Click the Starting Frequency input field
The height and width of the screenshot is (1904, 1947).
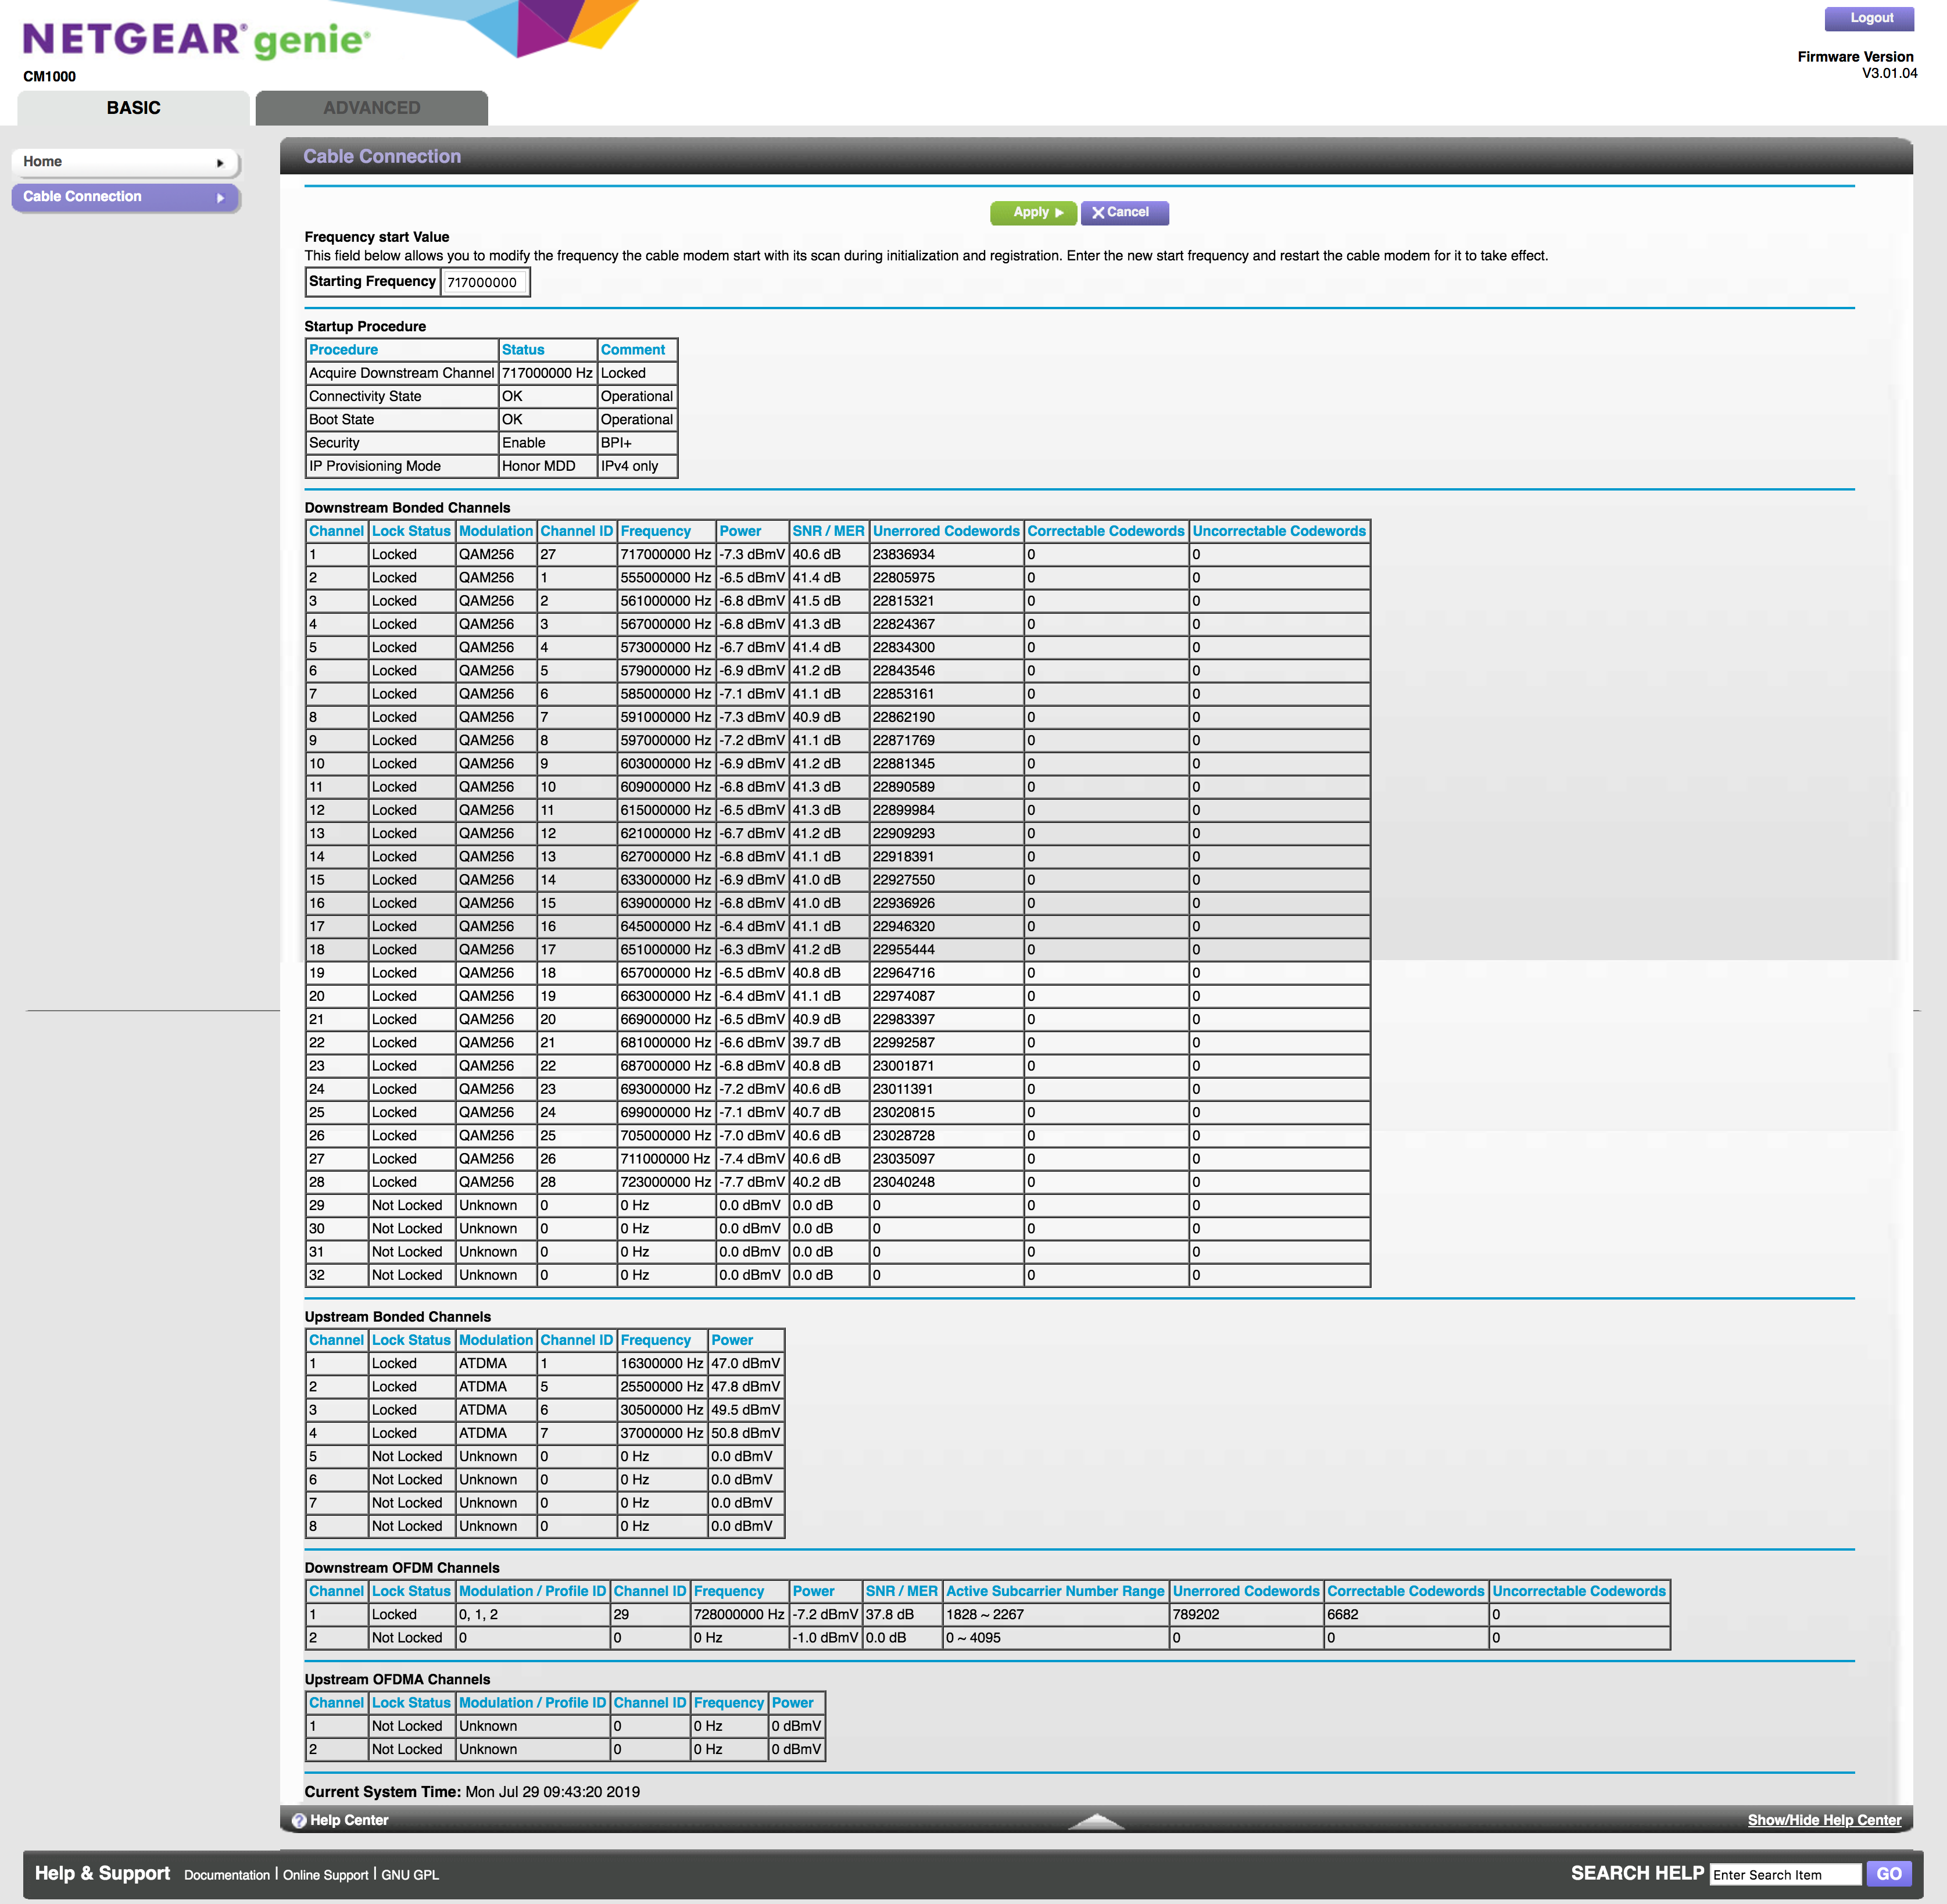(484, 282)
